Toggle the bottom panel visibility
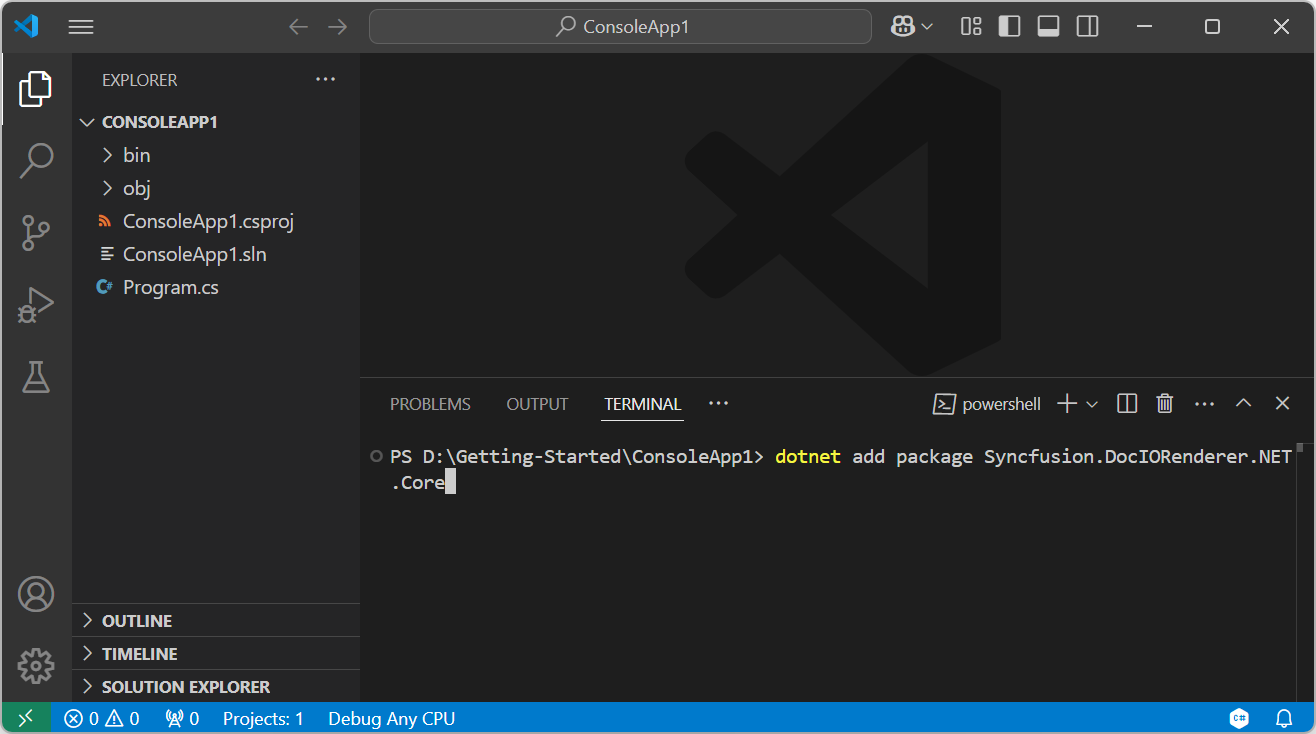1316x734 pixels. (1049, 27)
